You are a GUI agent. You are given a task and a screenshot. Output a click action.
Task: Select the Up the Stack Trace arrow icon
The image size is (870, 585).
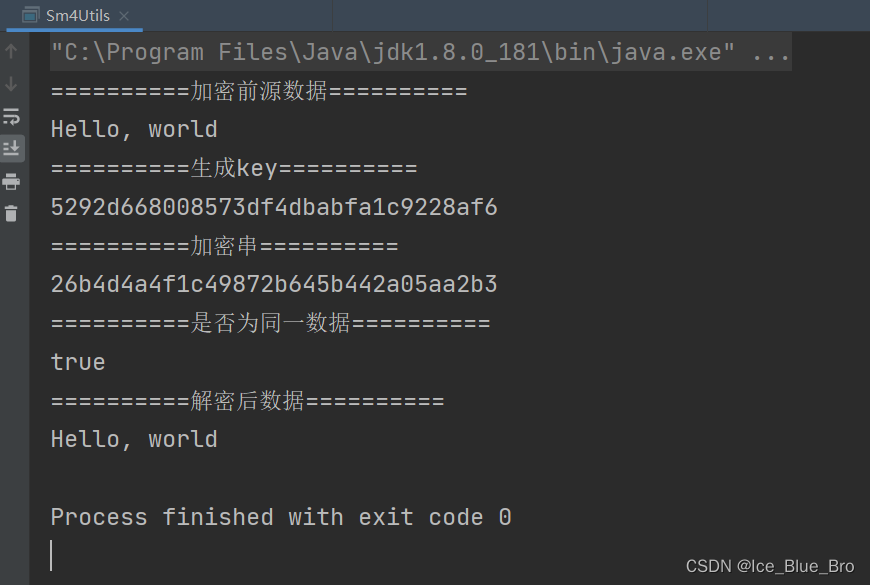(10, 51)
